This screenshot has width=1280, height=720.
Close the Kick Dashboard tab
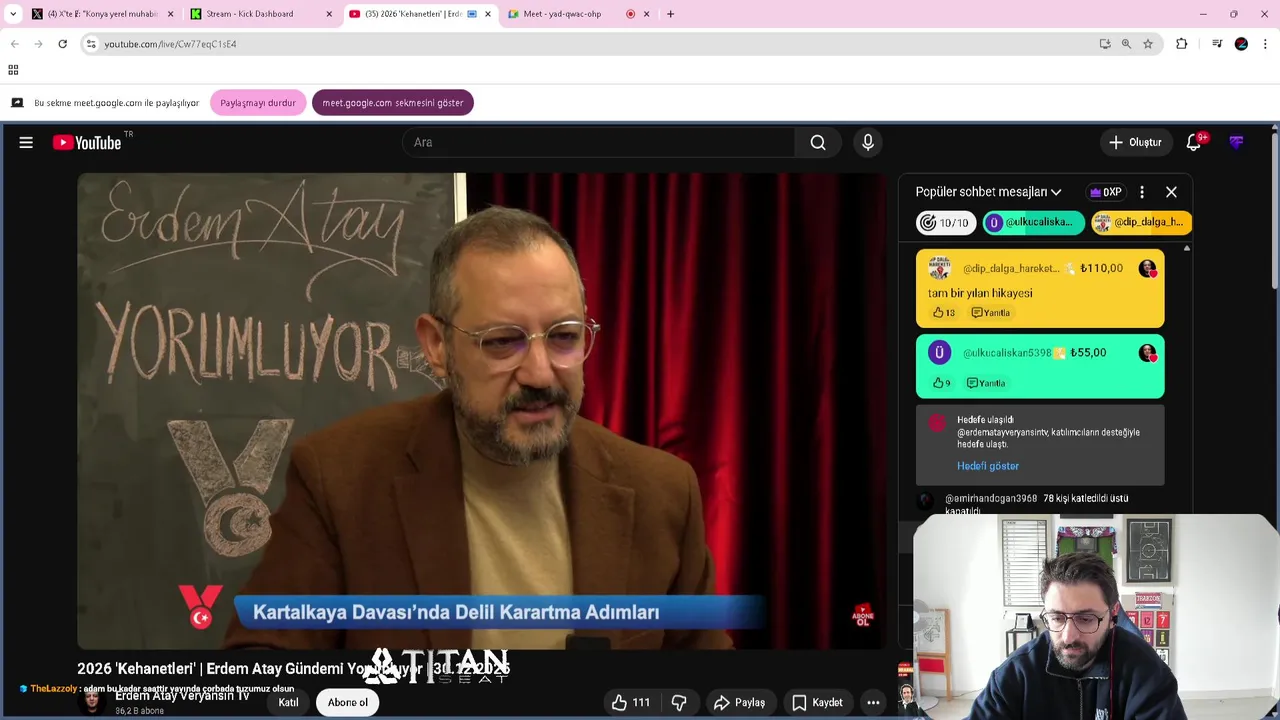pos(329,14)
